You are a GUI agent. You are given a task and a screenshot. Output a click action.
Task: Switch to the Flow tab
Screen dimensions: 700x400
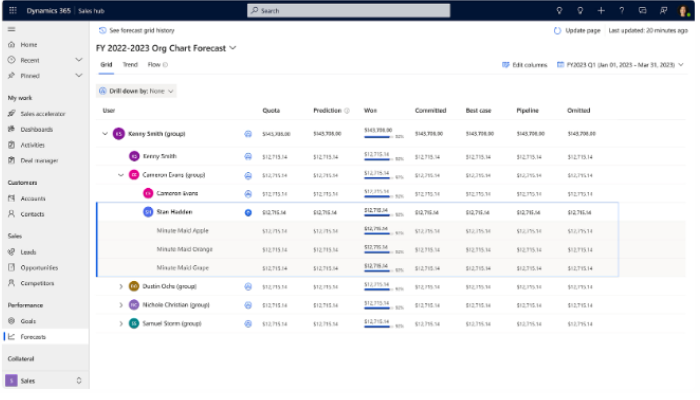click(x=154, y=65)
